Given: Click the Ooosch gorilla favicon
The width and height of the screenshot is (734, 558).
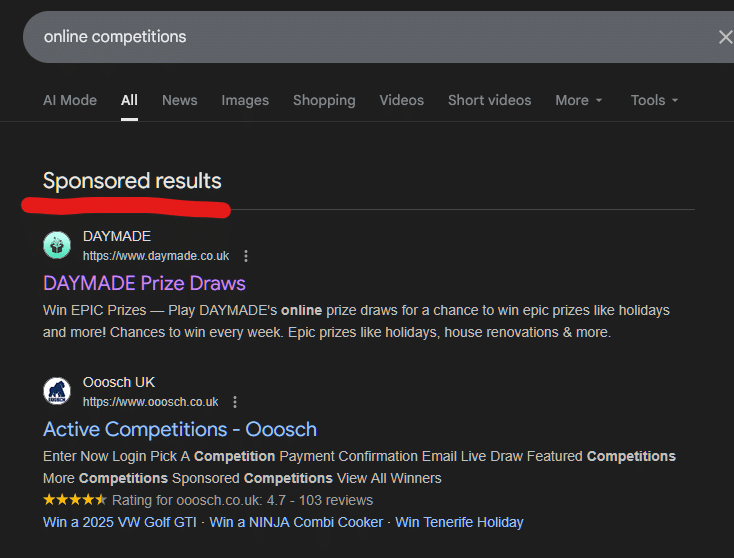Looking at the screenshot, I should (57, 391).
